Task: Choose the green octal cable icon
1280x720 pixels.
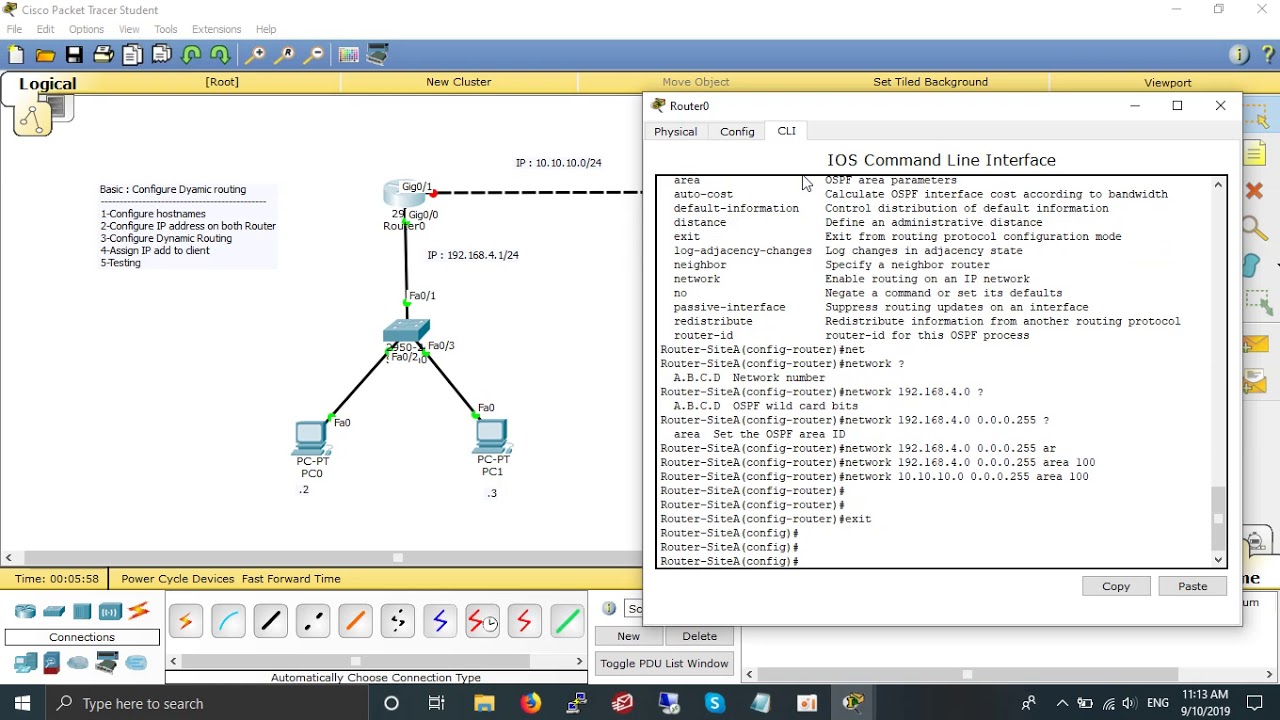Action: pos(566,621)
